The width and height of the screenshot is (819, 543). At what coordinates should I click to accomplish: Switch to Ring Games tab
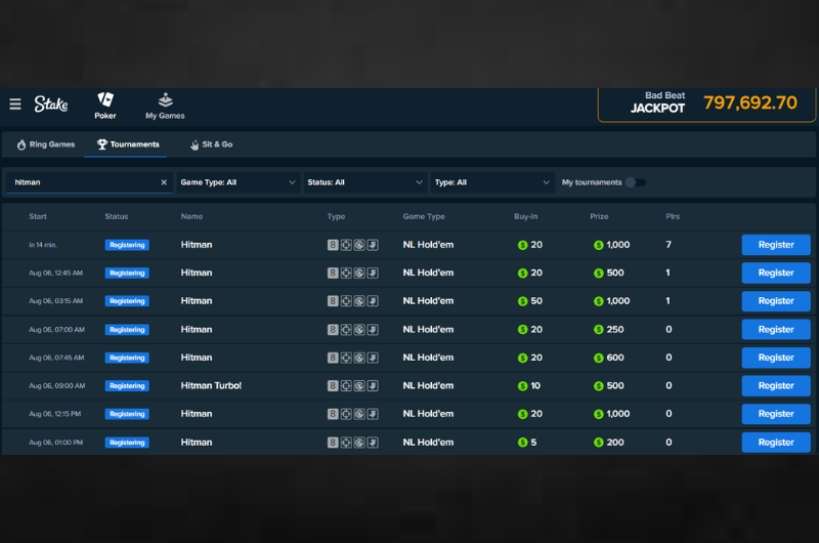point(46,145)
